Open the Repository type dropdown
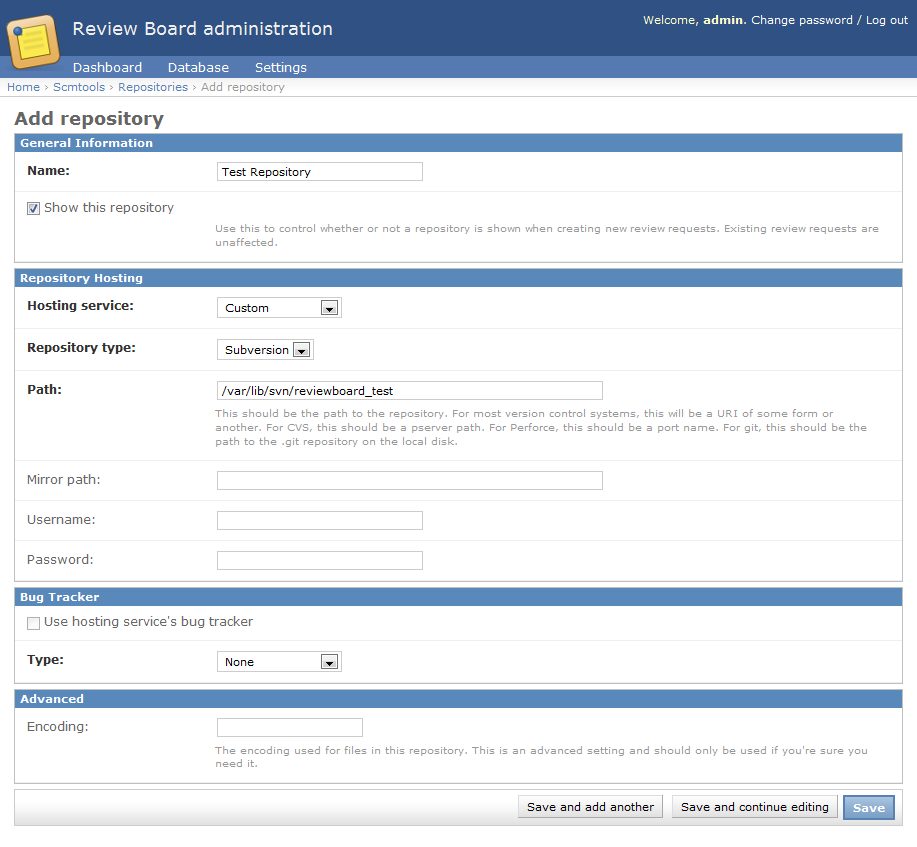The height and width of the screenshot is (847, 917). point(265,350)
